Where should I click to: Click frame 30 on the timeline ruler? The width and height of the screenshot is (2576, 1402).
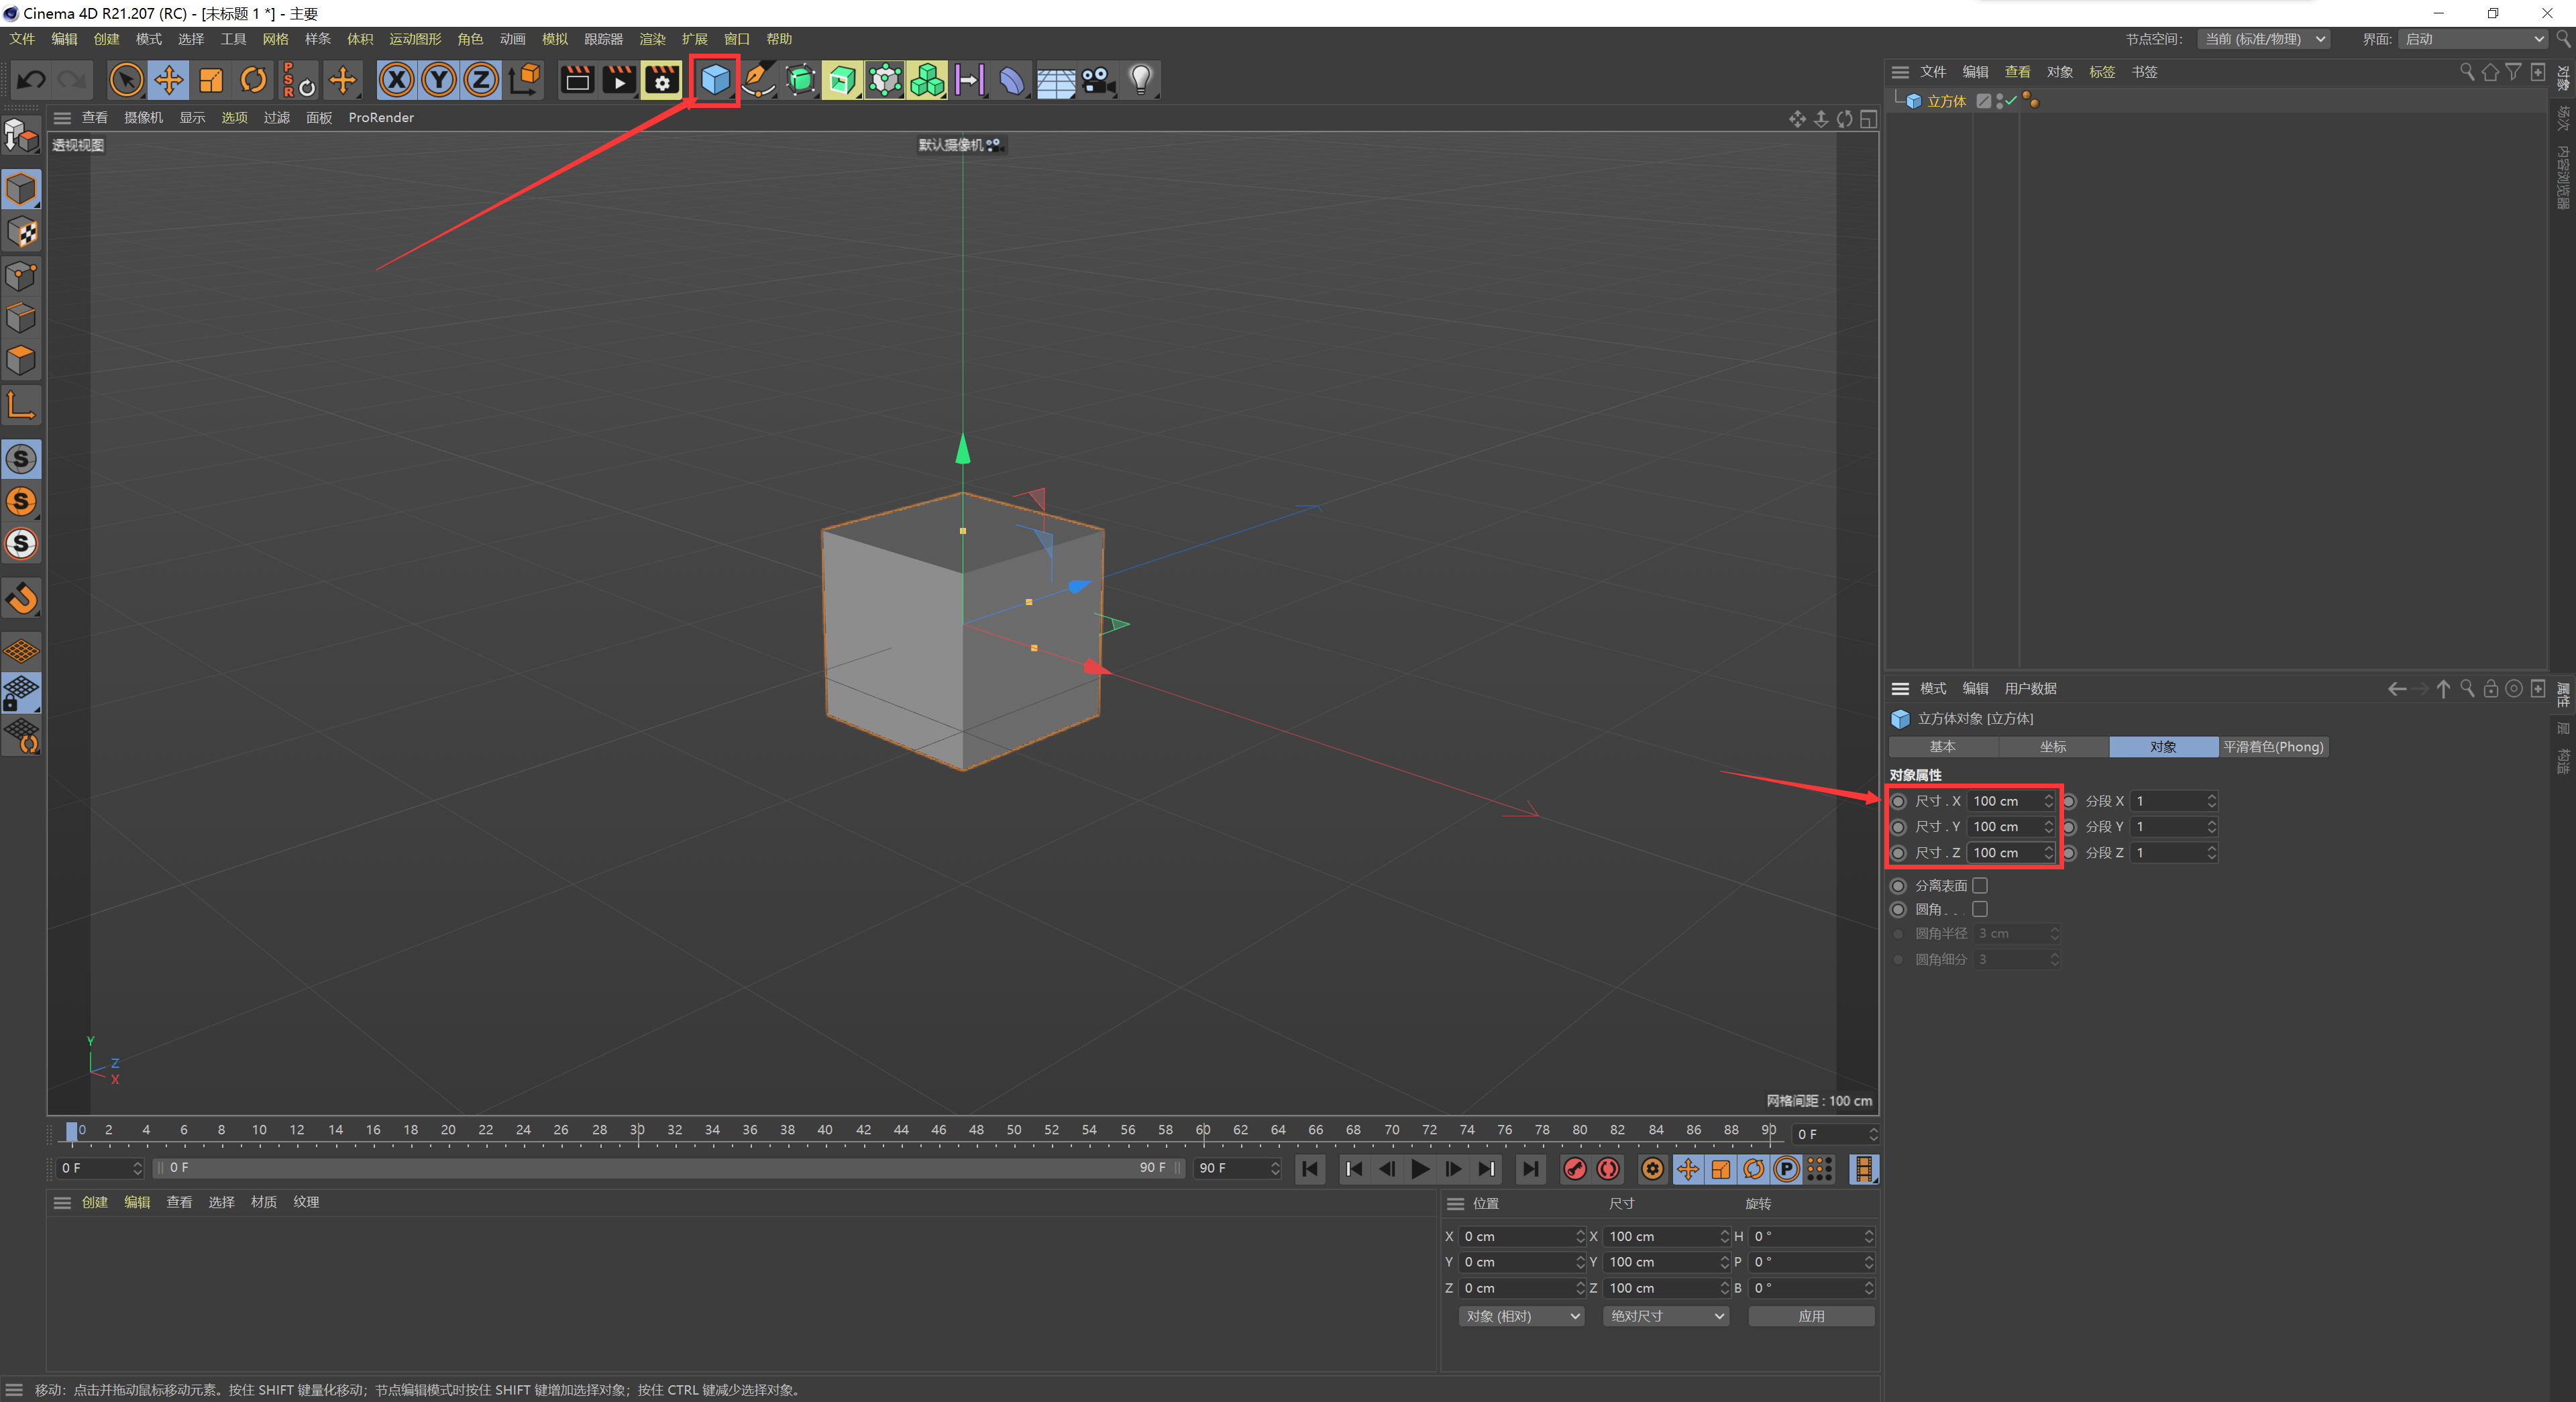click(x=637, y=1130)
